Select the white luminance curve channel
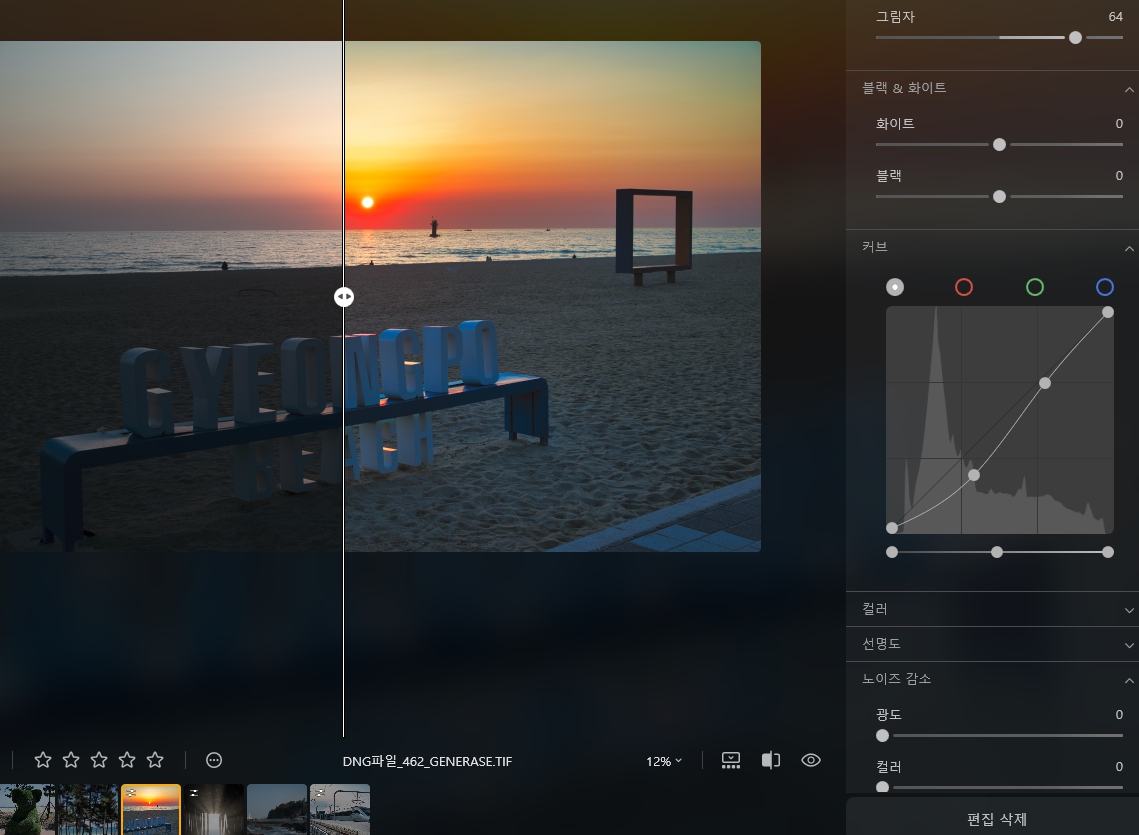Screen dimensions: 1139x835 pos(895,287)
